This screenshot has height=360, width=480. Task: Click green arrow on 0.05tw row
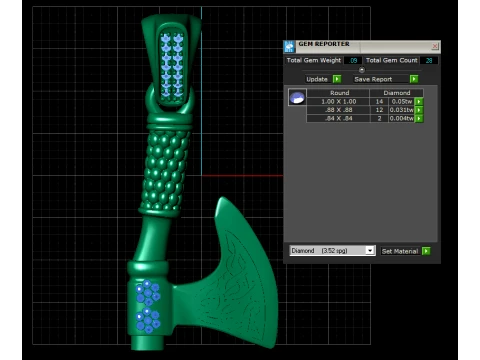point(419,101)
